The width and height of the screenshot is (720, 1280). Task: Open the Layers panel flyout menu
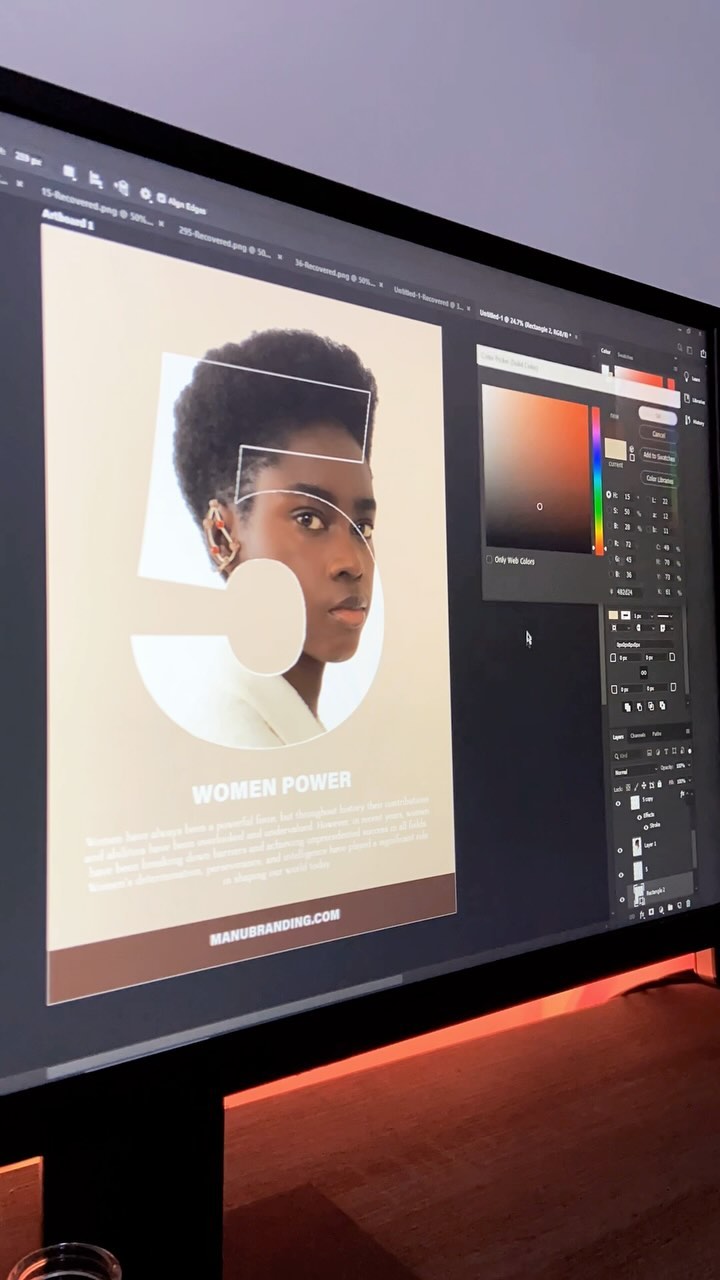click(x=688, y=732)
